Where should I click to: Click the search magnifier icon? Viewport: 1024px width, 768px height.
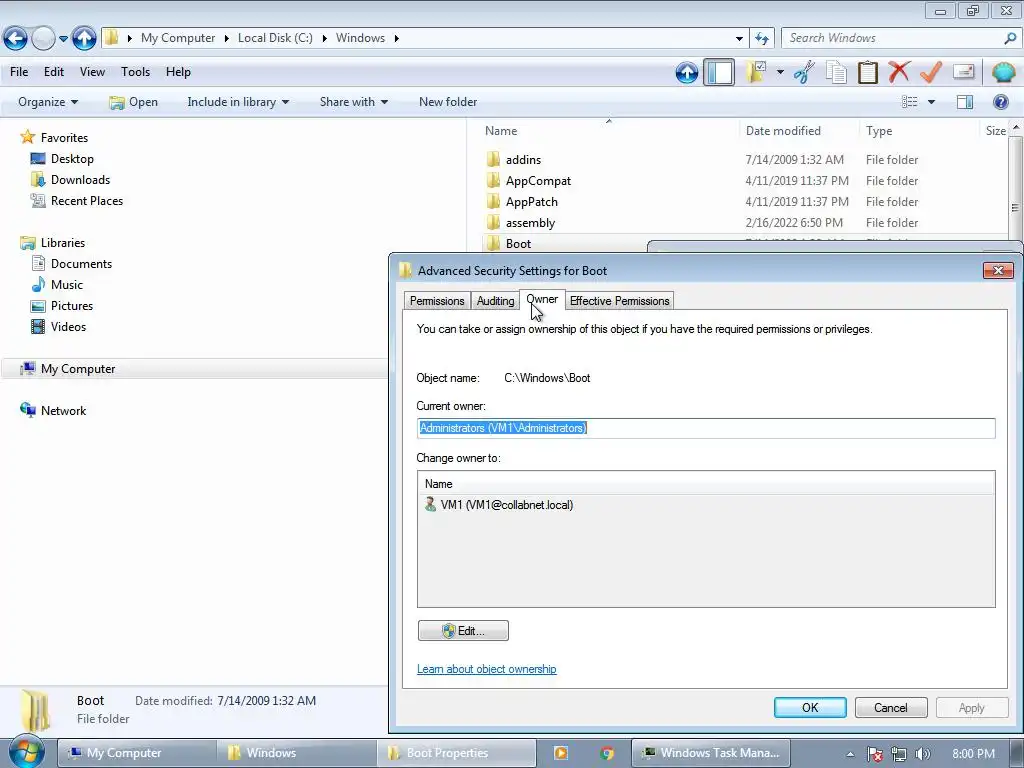1010,39
